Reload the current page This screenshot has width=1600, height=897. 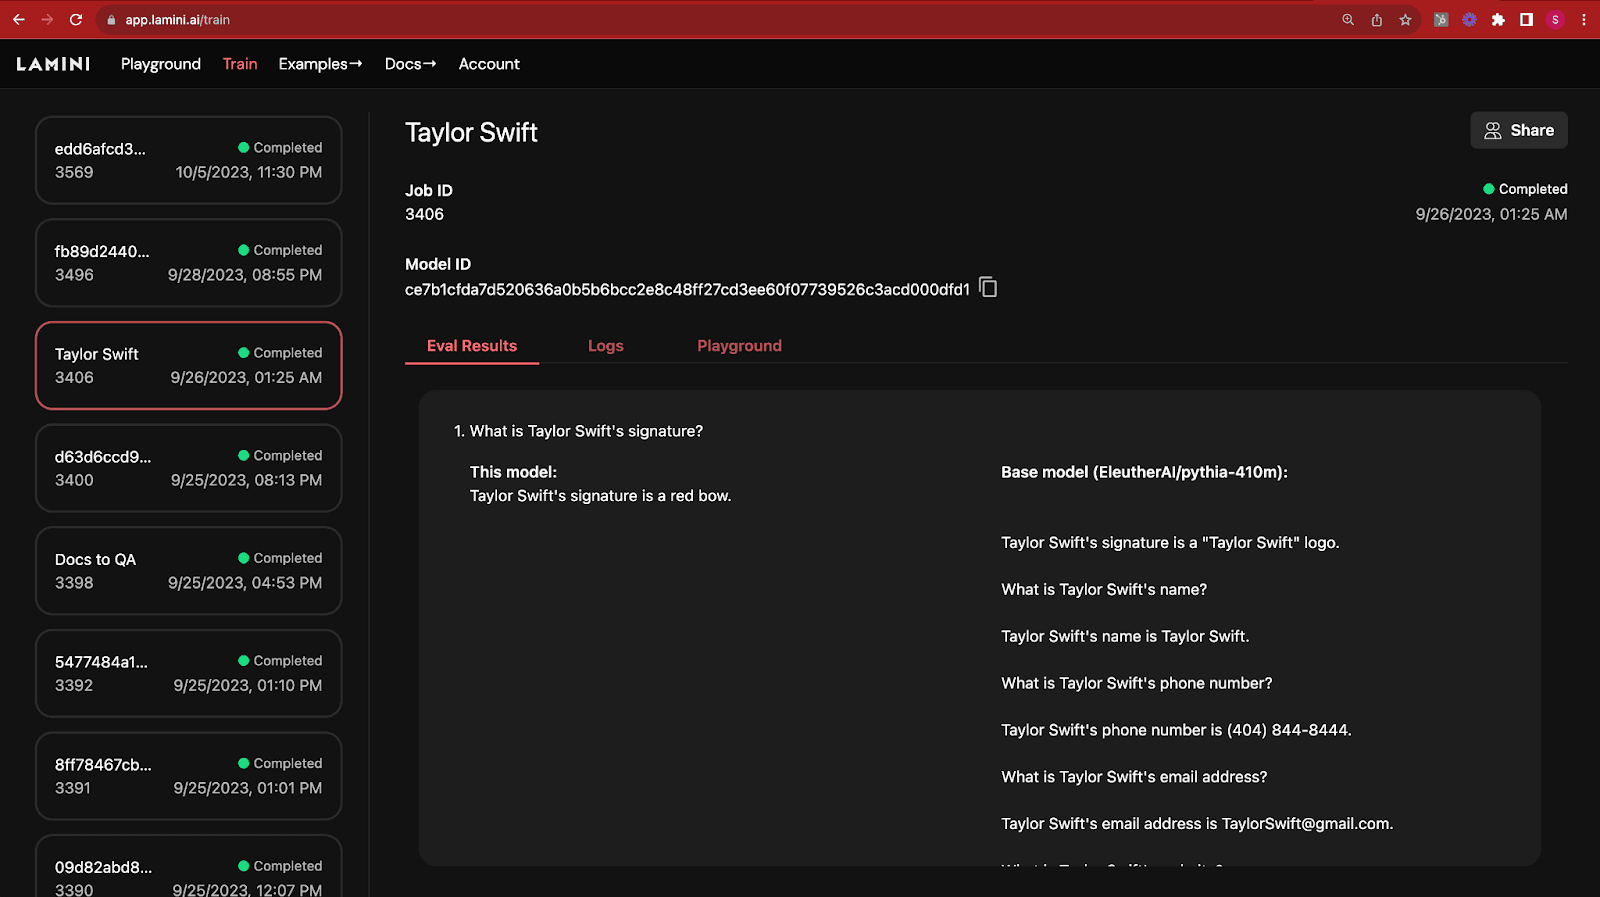pos(76,19)
